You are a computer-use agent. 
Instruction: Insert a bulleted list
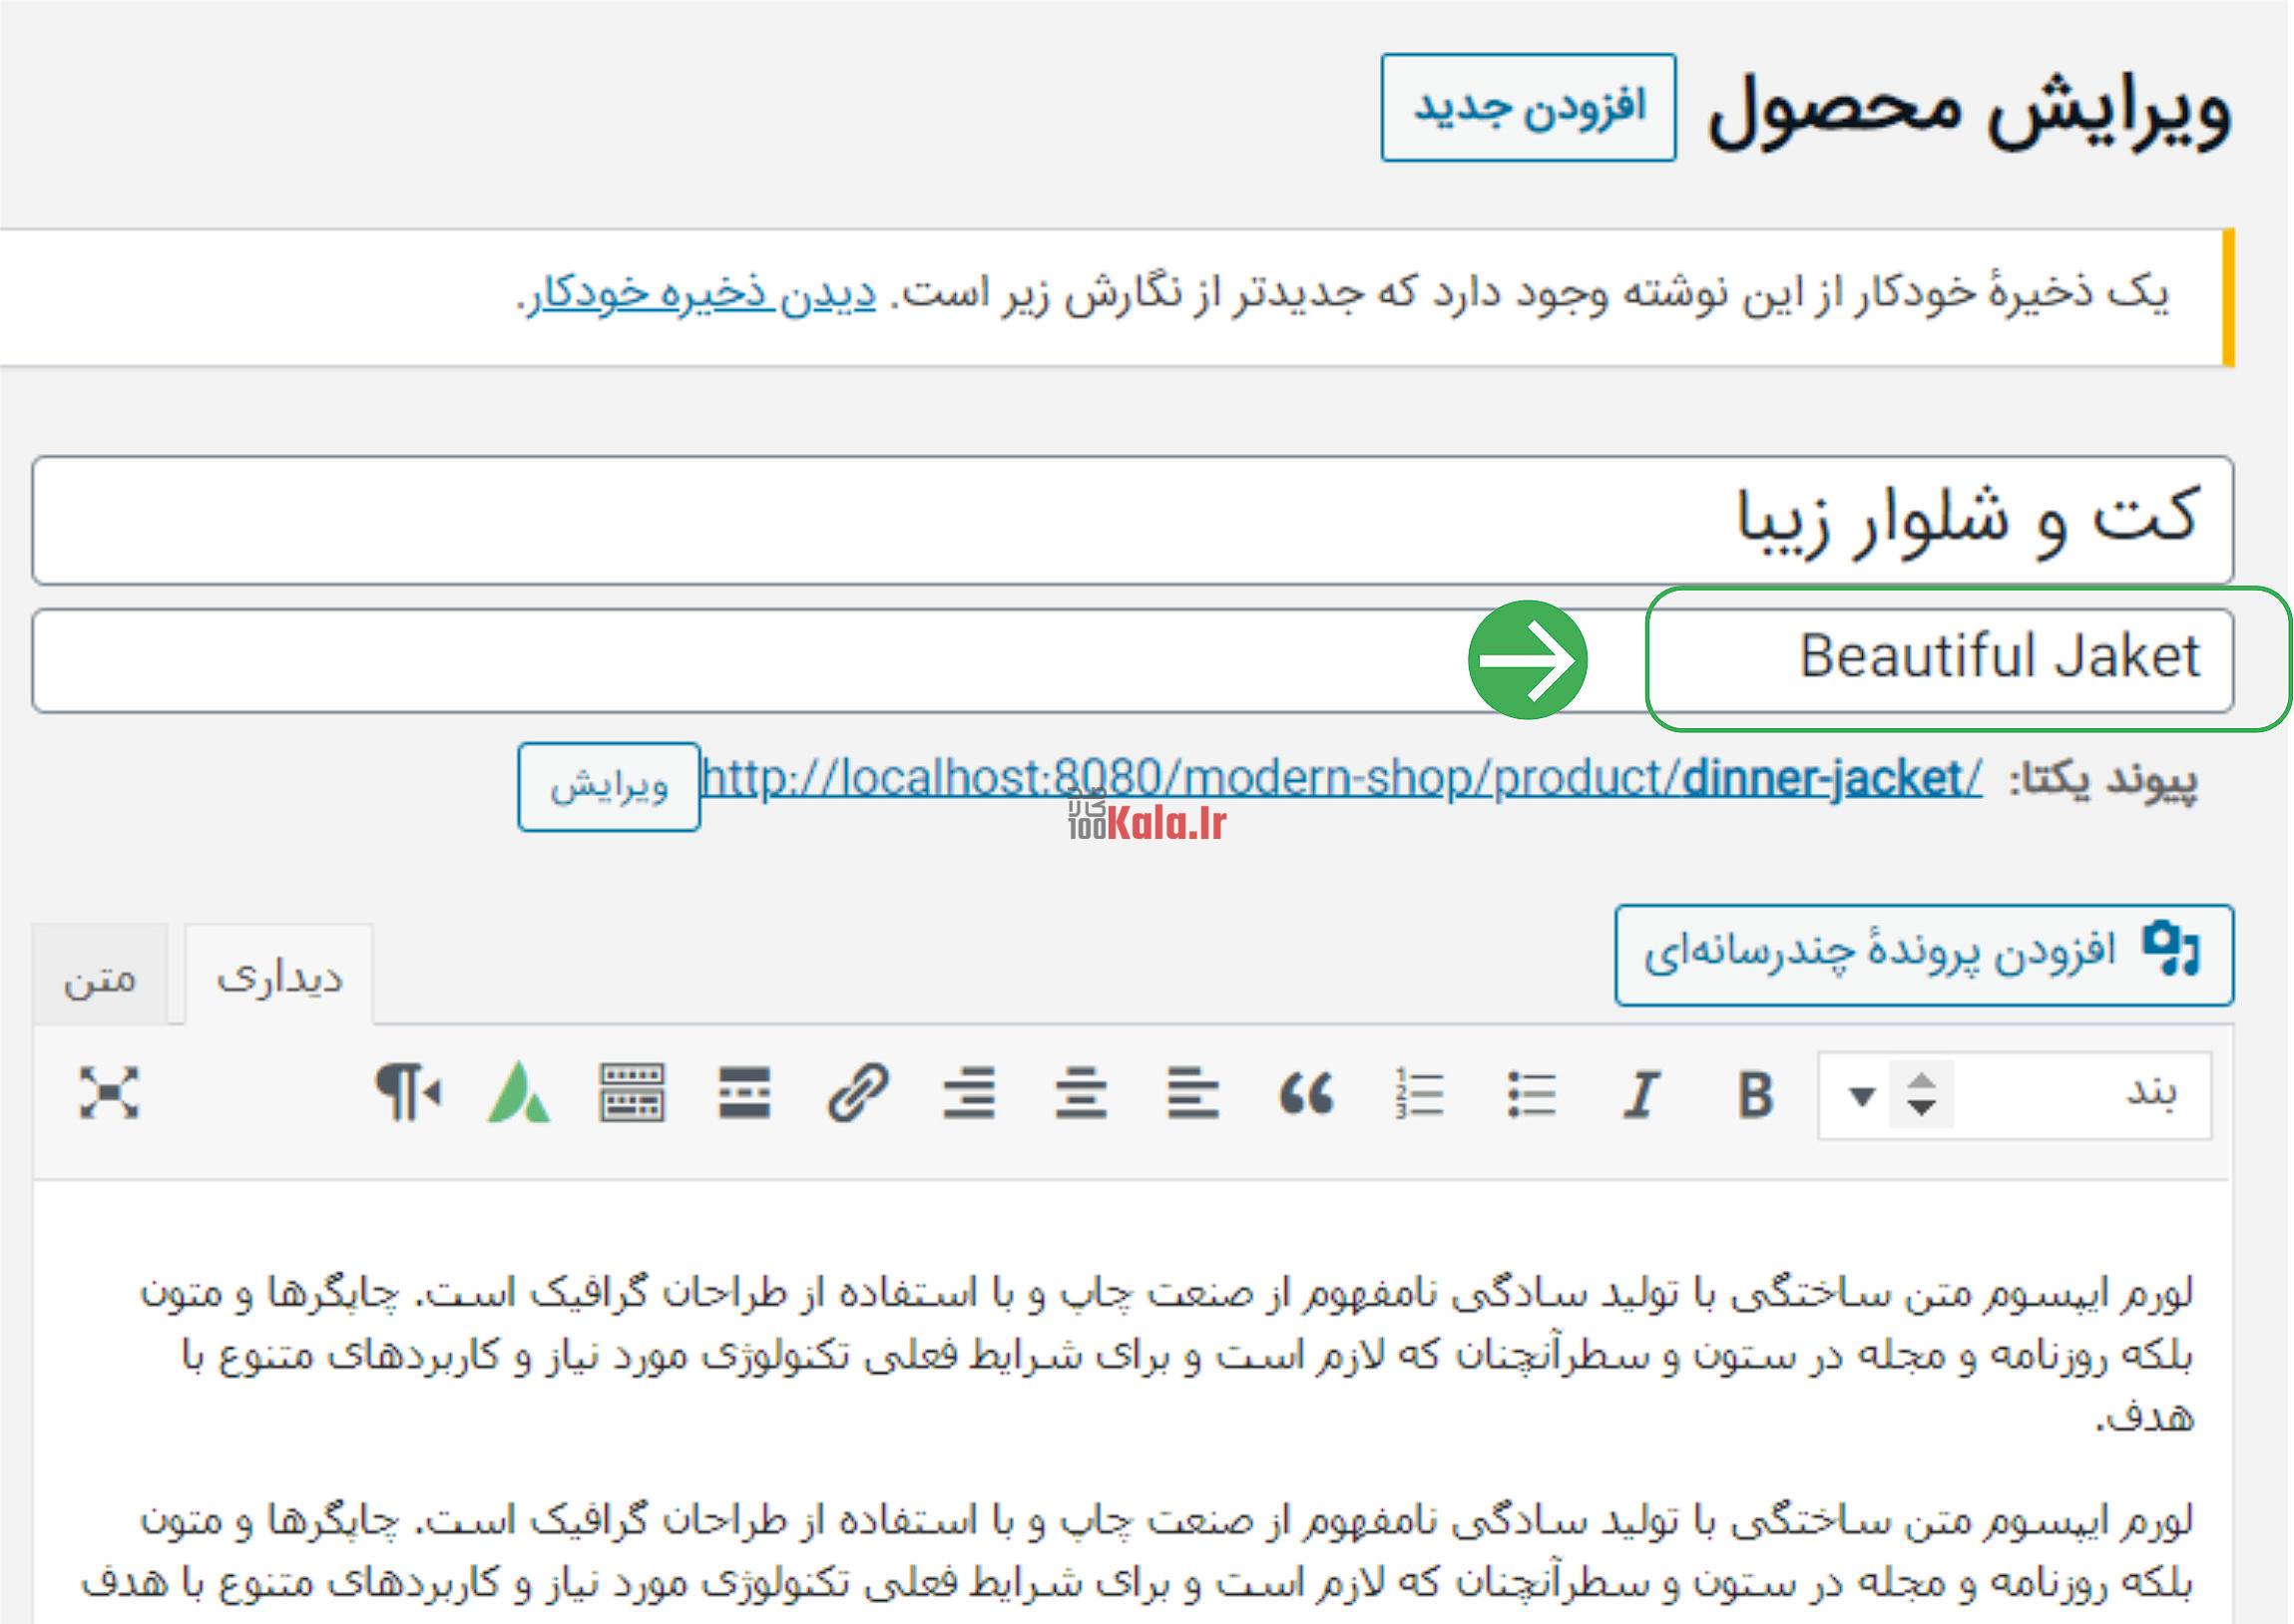pyautogui.click(x=1530, y=1095)
